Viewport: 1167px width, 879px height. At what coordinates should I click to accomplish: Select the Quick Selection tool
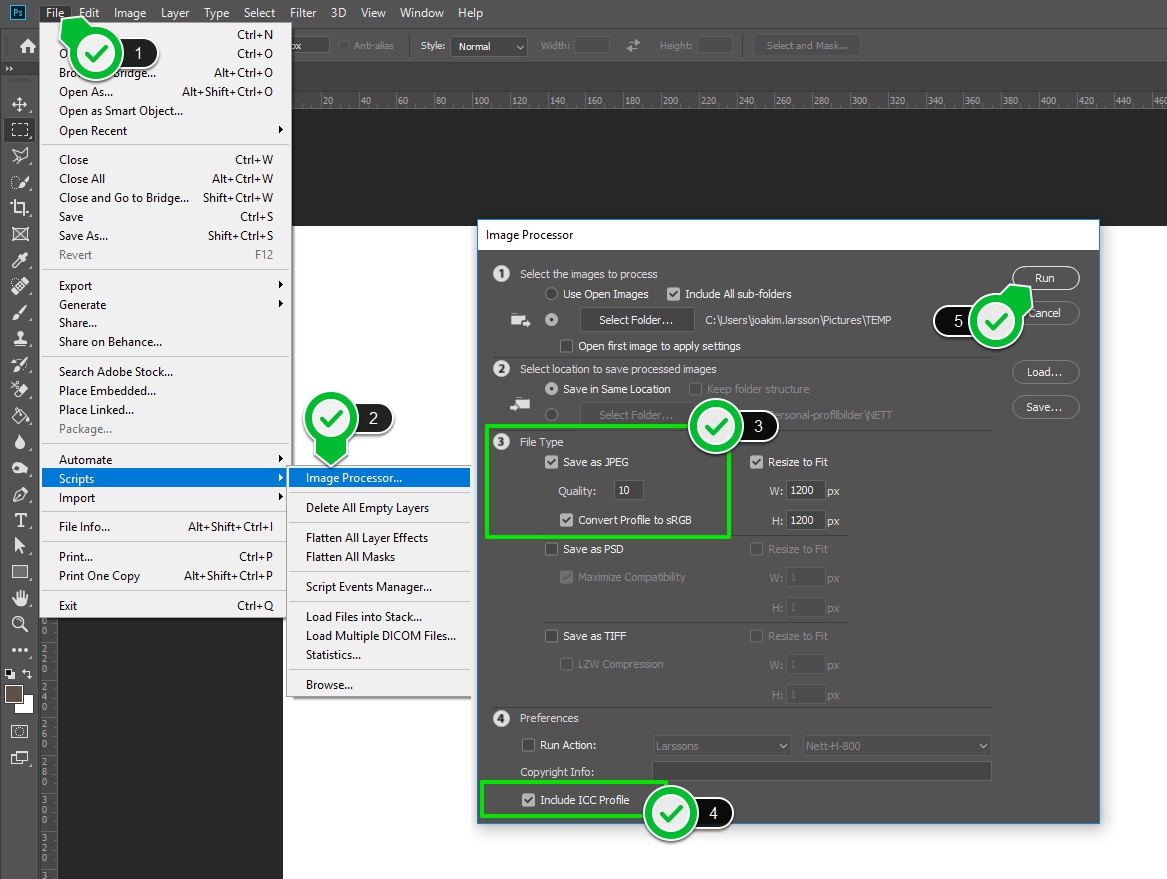(x=20, y=182)
